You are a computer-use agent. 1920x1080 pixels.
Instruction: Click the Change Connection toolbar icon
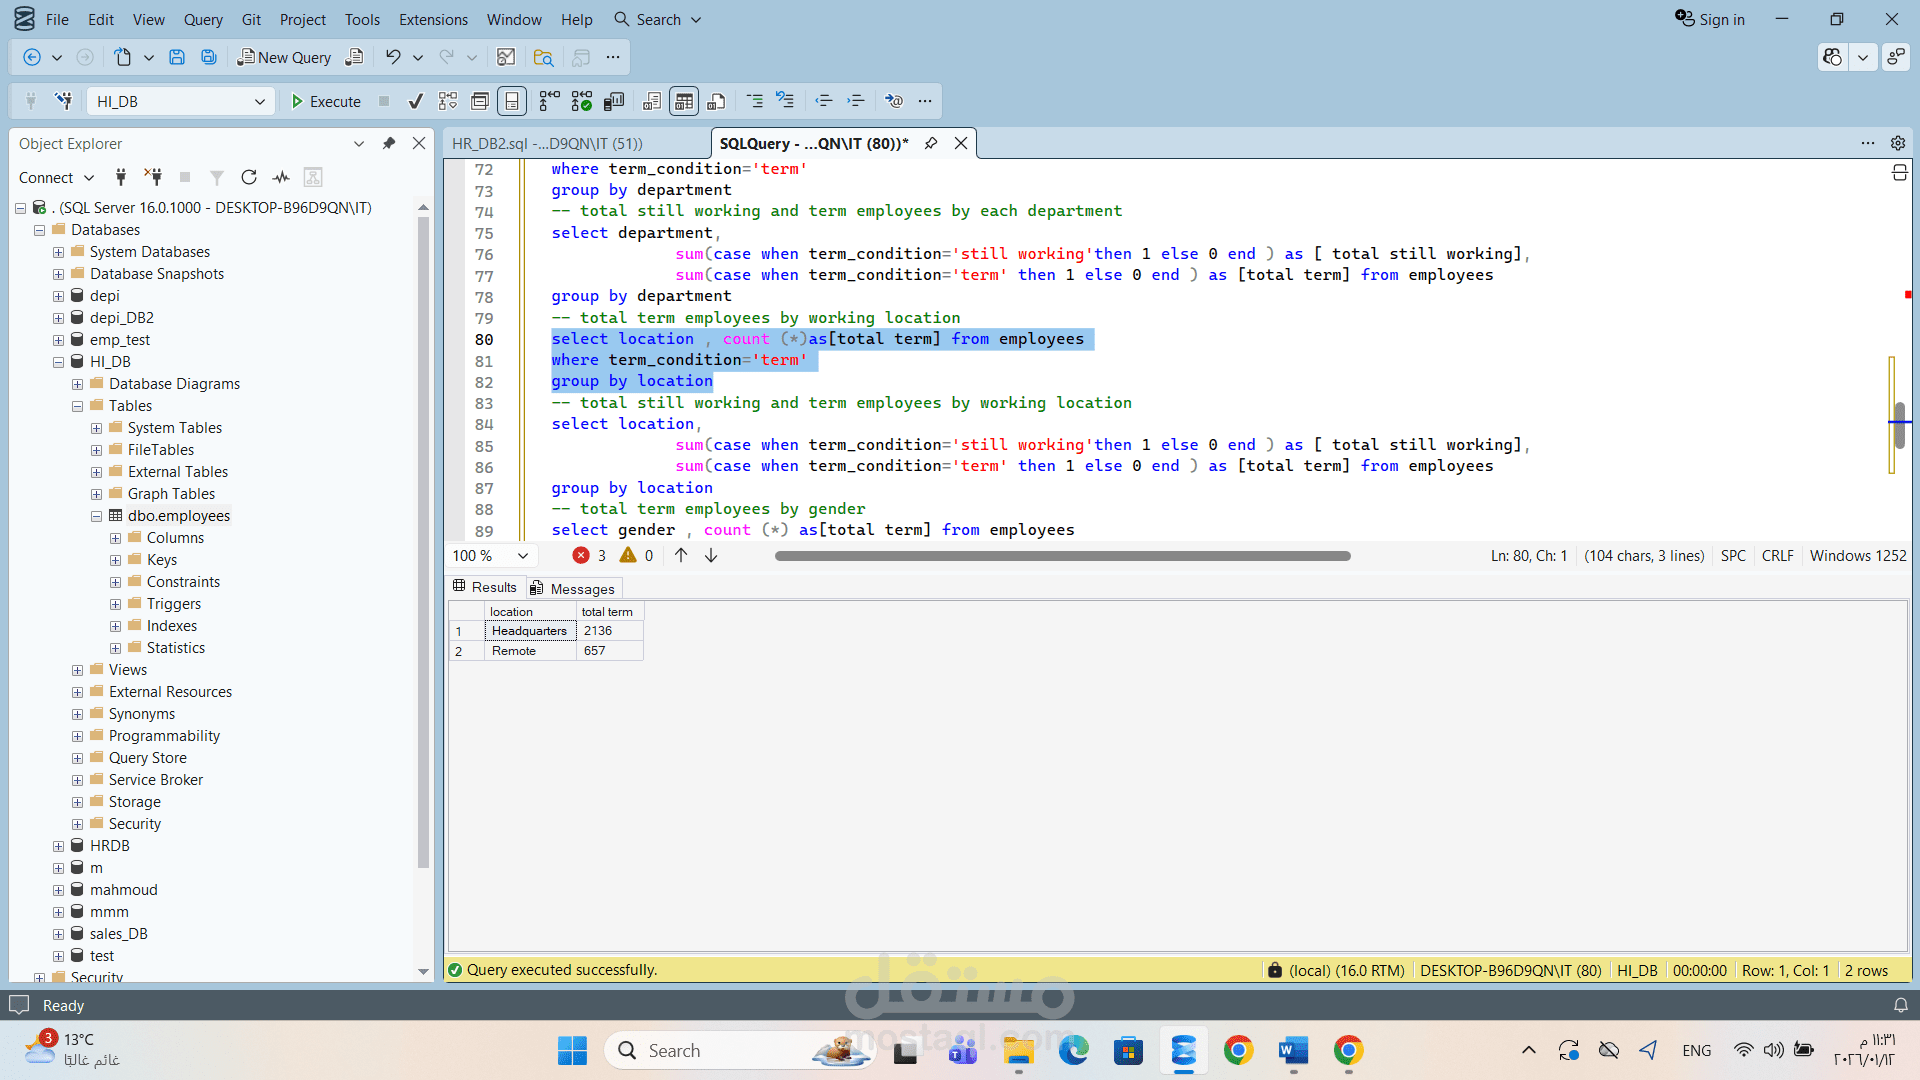[x=64, y=101]
